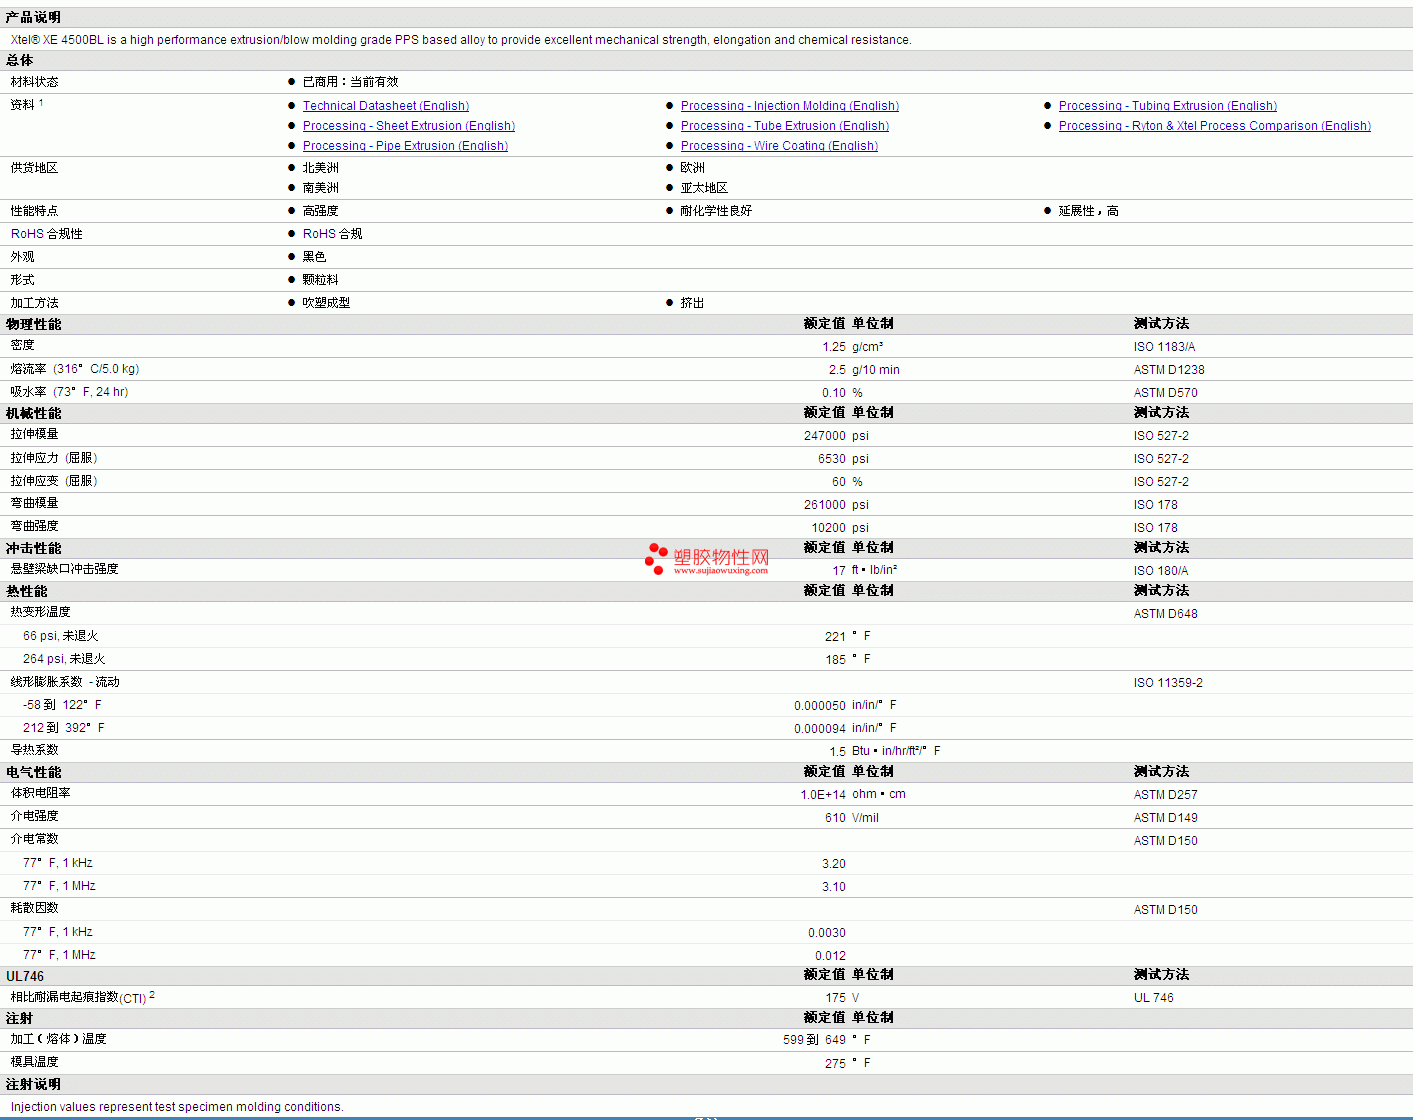Select the 'UL 746' test method
The image size is (1413, 1120).
pyautogui.click(x=1154, y=998)
